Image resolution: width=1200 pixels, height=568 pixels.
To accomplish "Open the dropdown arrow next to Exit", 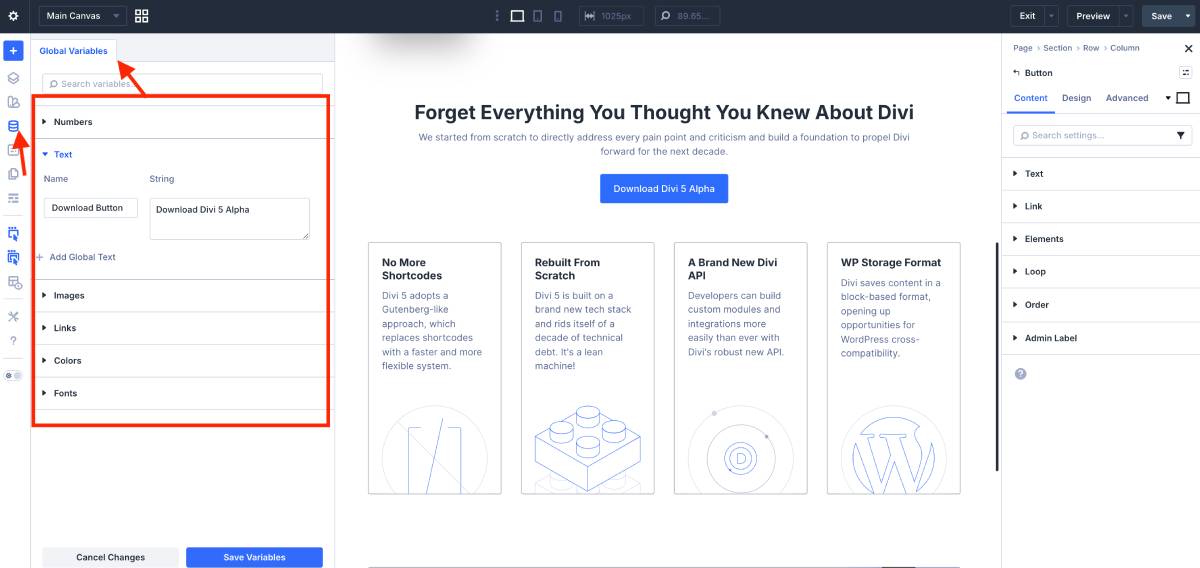I will 1051,16.
